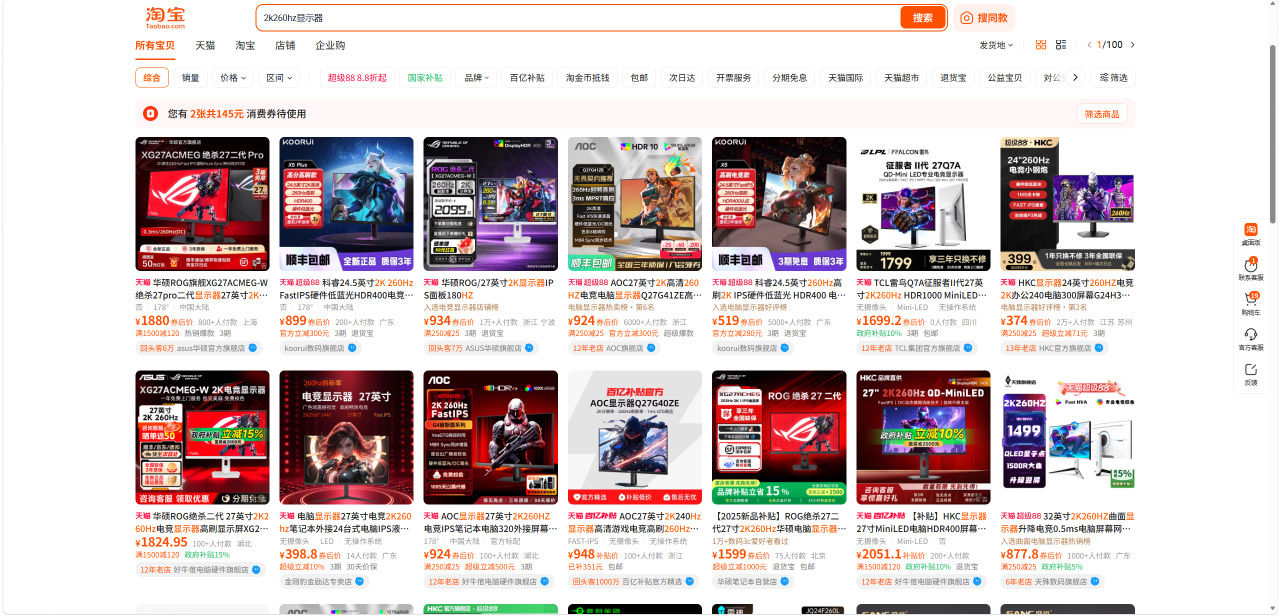The image size is (1280, 616).
Task: Toggle the 超级88 8.8折起 filter
Action: (x=357, y=78)
